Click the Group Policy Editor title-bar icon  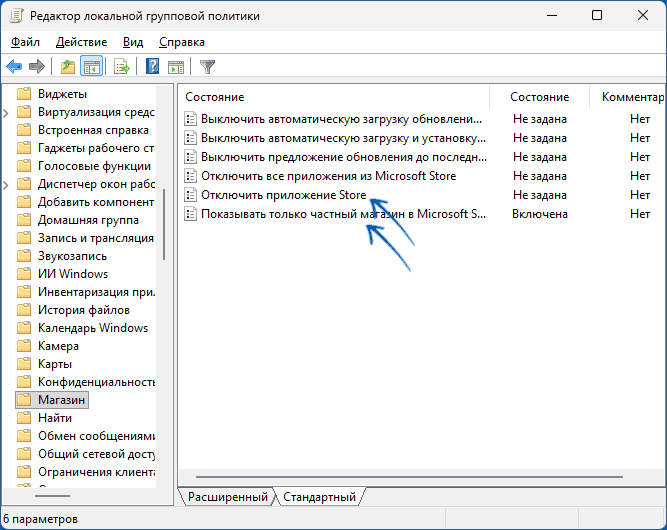coord(16,16)
